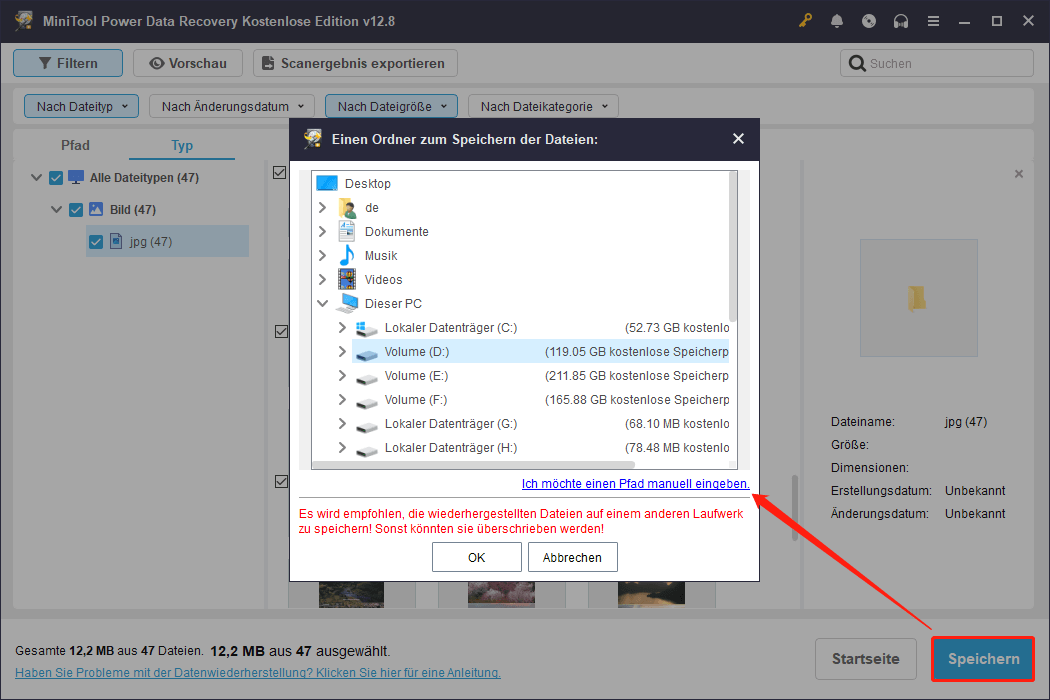Viewport: 1050px width, 700px height.
Task: Open the Nach Dateityp dropdown
Action: click(x=81, y=105)
